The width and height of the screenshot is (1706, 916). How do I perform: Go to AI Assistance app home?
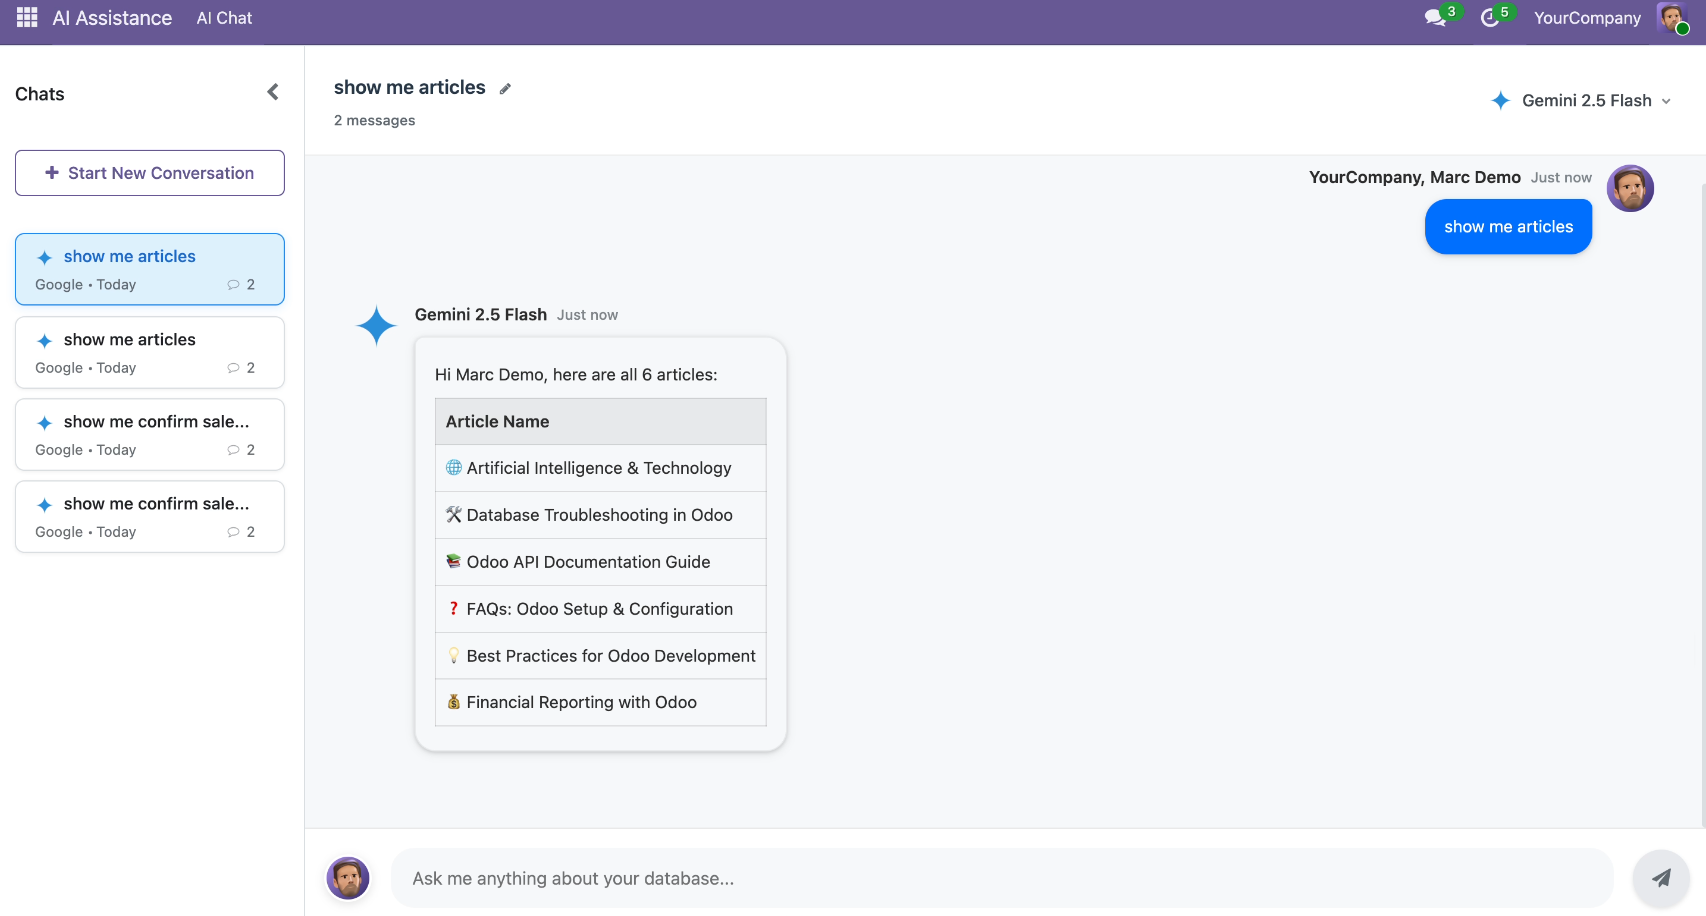click(112, 18)
